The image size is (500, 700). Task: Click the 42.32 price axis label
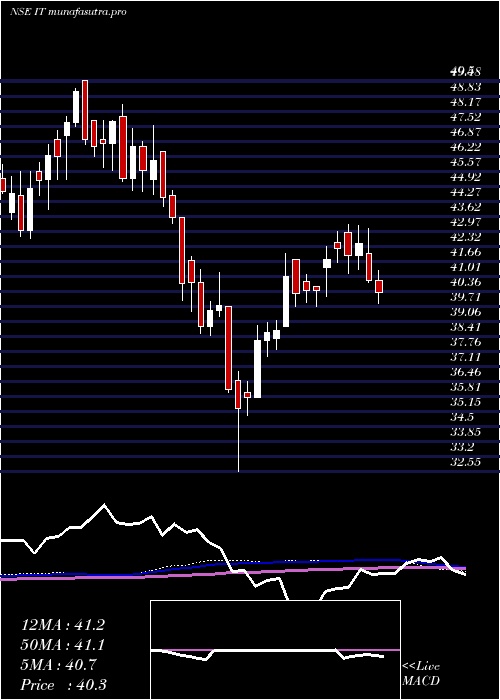(465, 237)
